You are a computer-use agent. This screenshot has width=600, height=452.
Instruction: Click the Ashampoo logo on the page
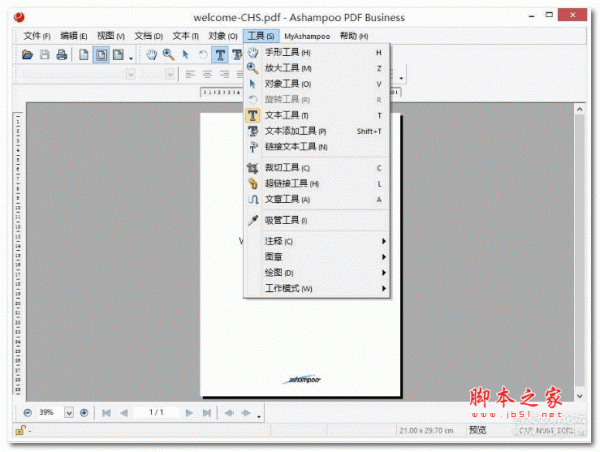(302, 379)
